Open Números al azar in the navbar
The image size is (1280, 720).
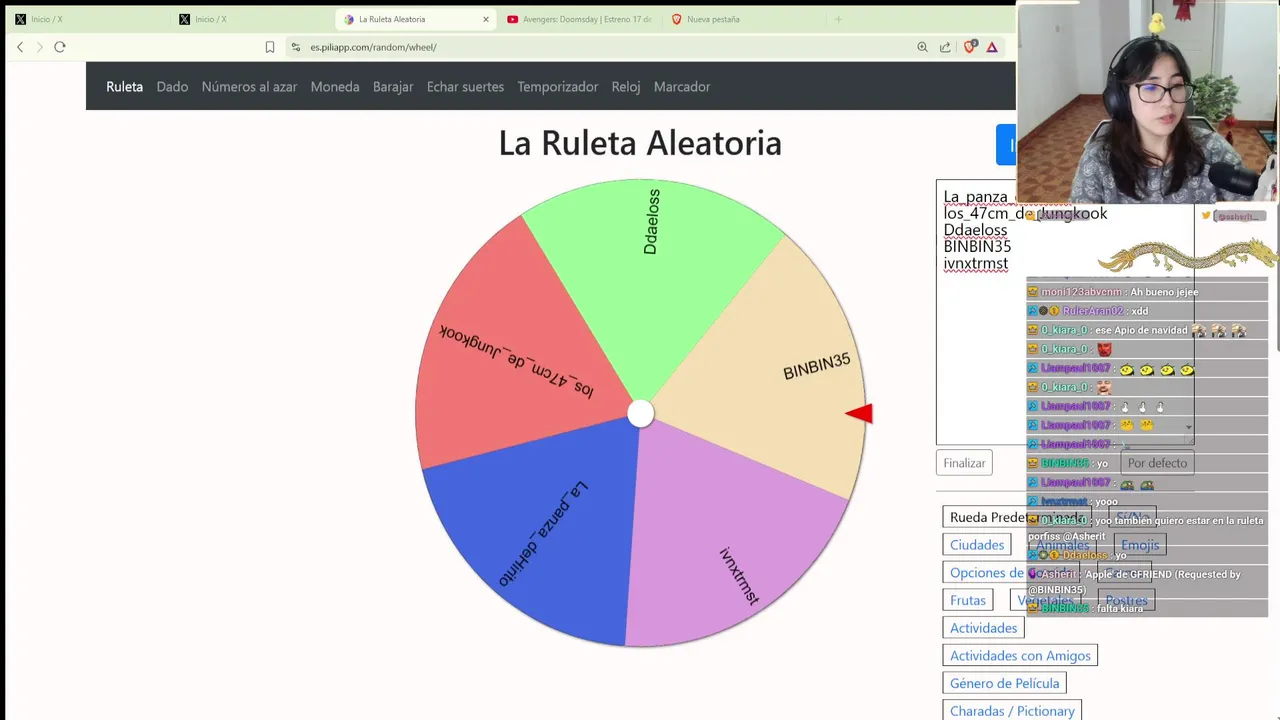[x=249, y=87]
